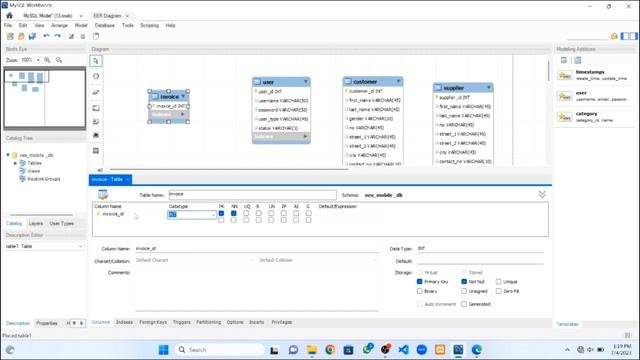Enable the Unsigned checkbox

[464, 291]
